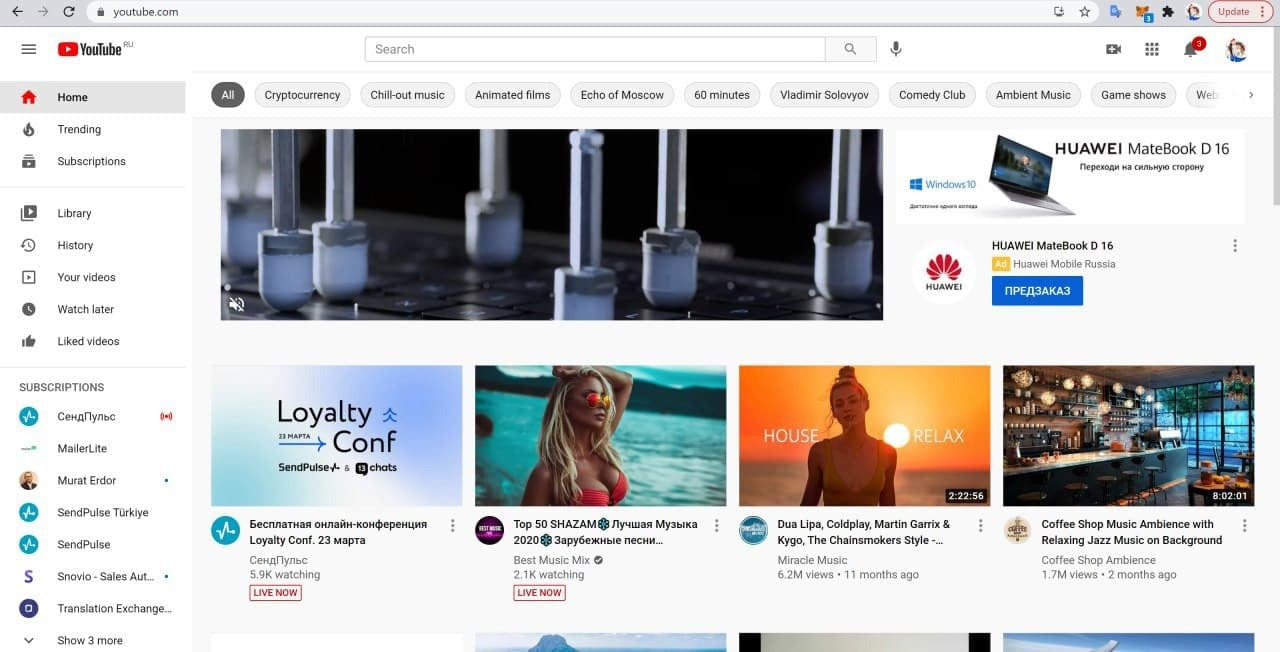The height and width of the screenshot is (652, 1280).
Task: Click the Google Translate extension icon
Action: pyautogui.click(x=1116, y=12)
